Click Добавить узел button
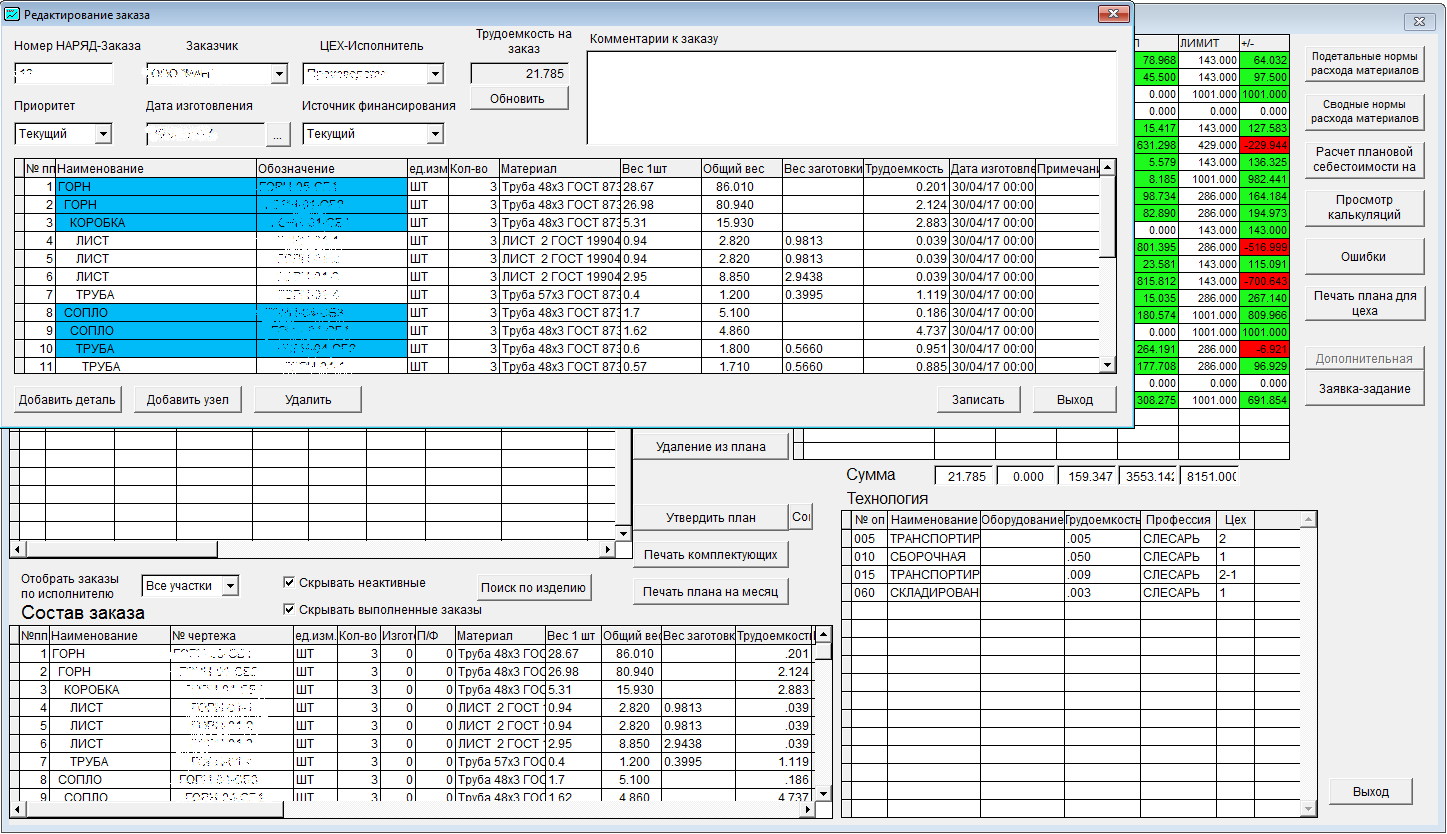The width and height of the screenshot is (1447, 834). pos(187,400)
